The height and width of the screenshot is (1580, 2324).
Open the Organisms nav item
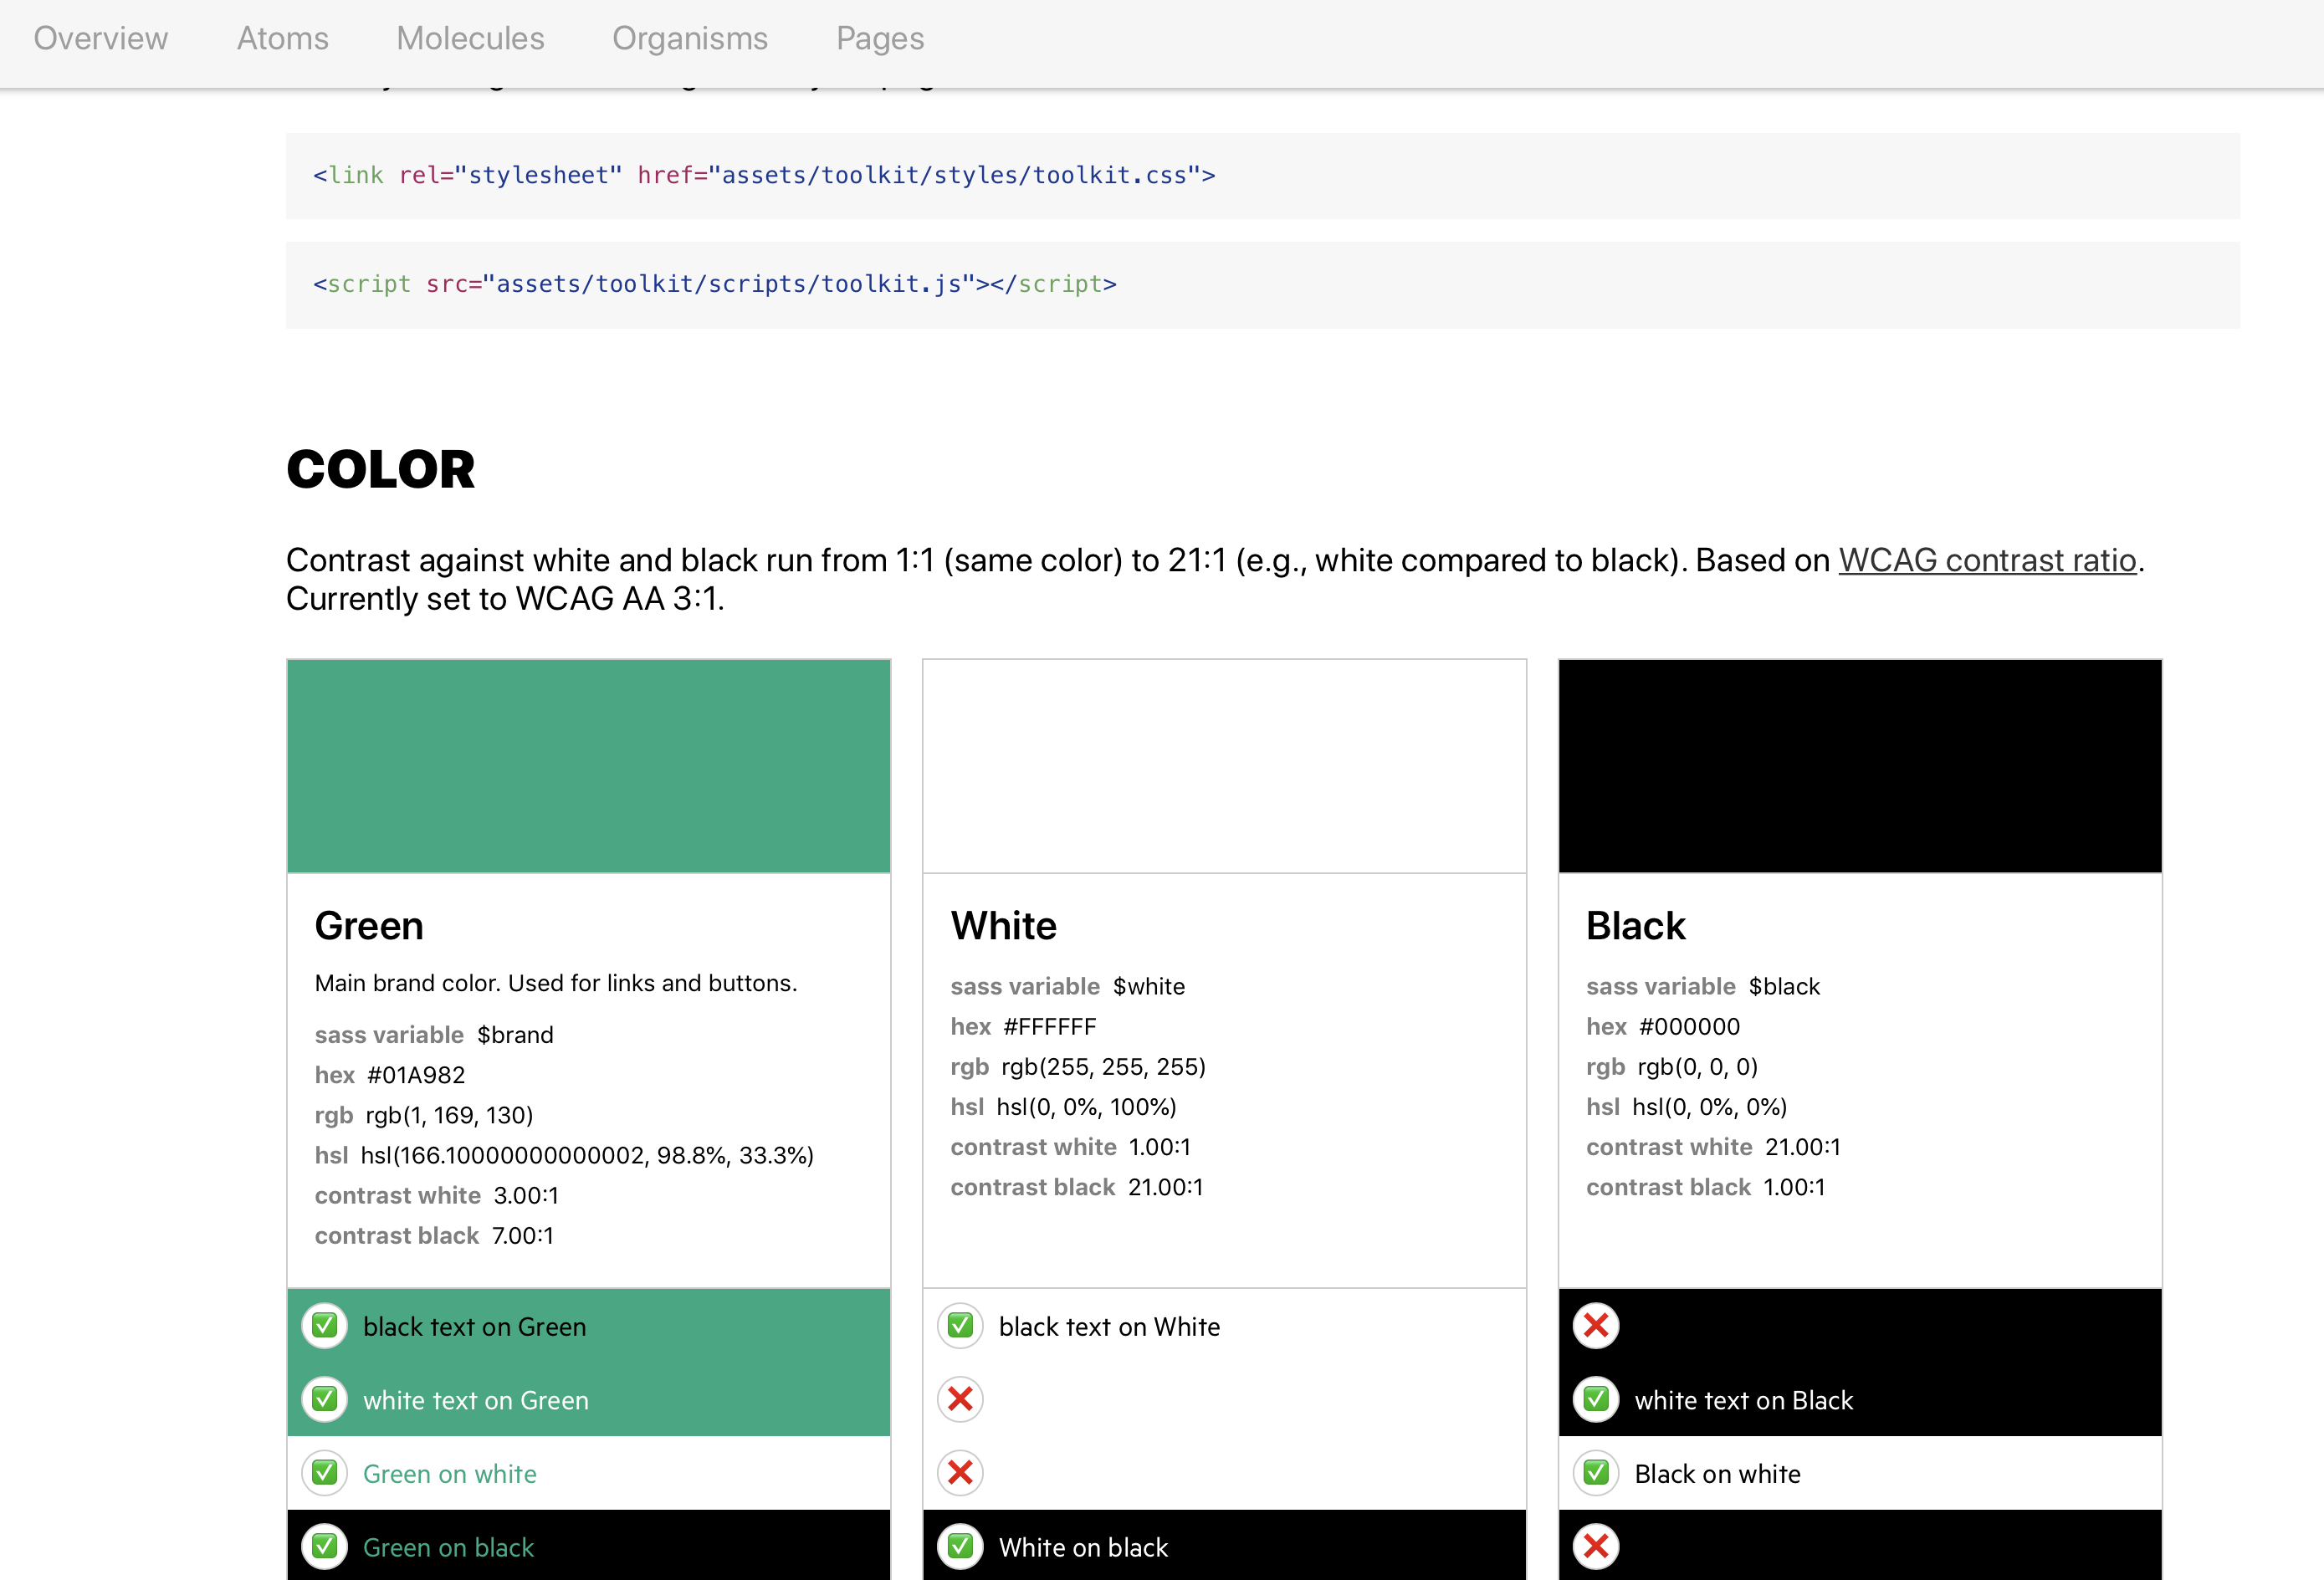(x=690, y=38)
